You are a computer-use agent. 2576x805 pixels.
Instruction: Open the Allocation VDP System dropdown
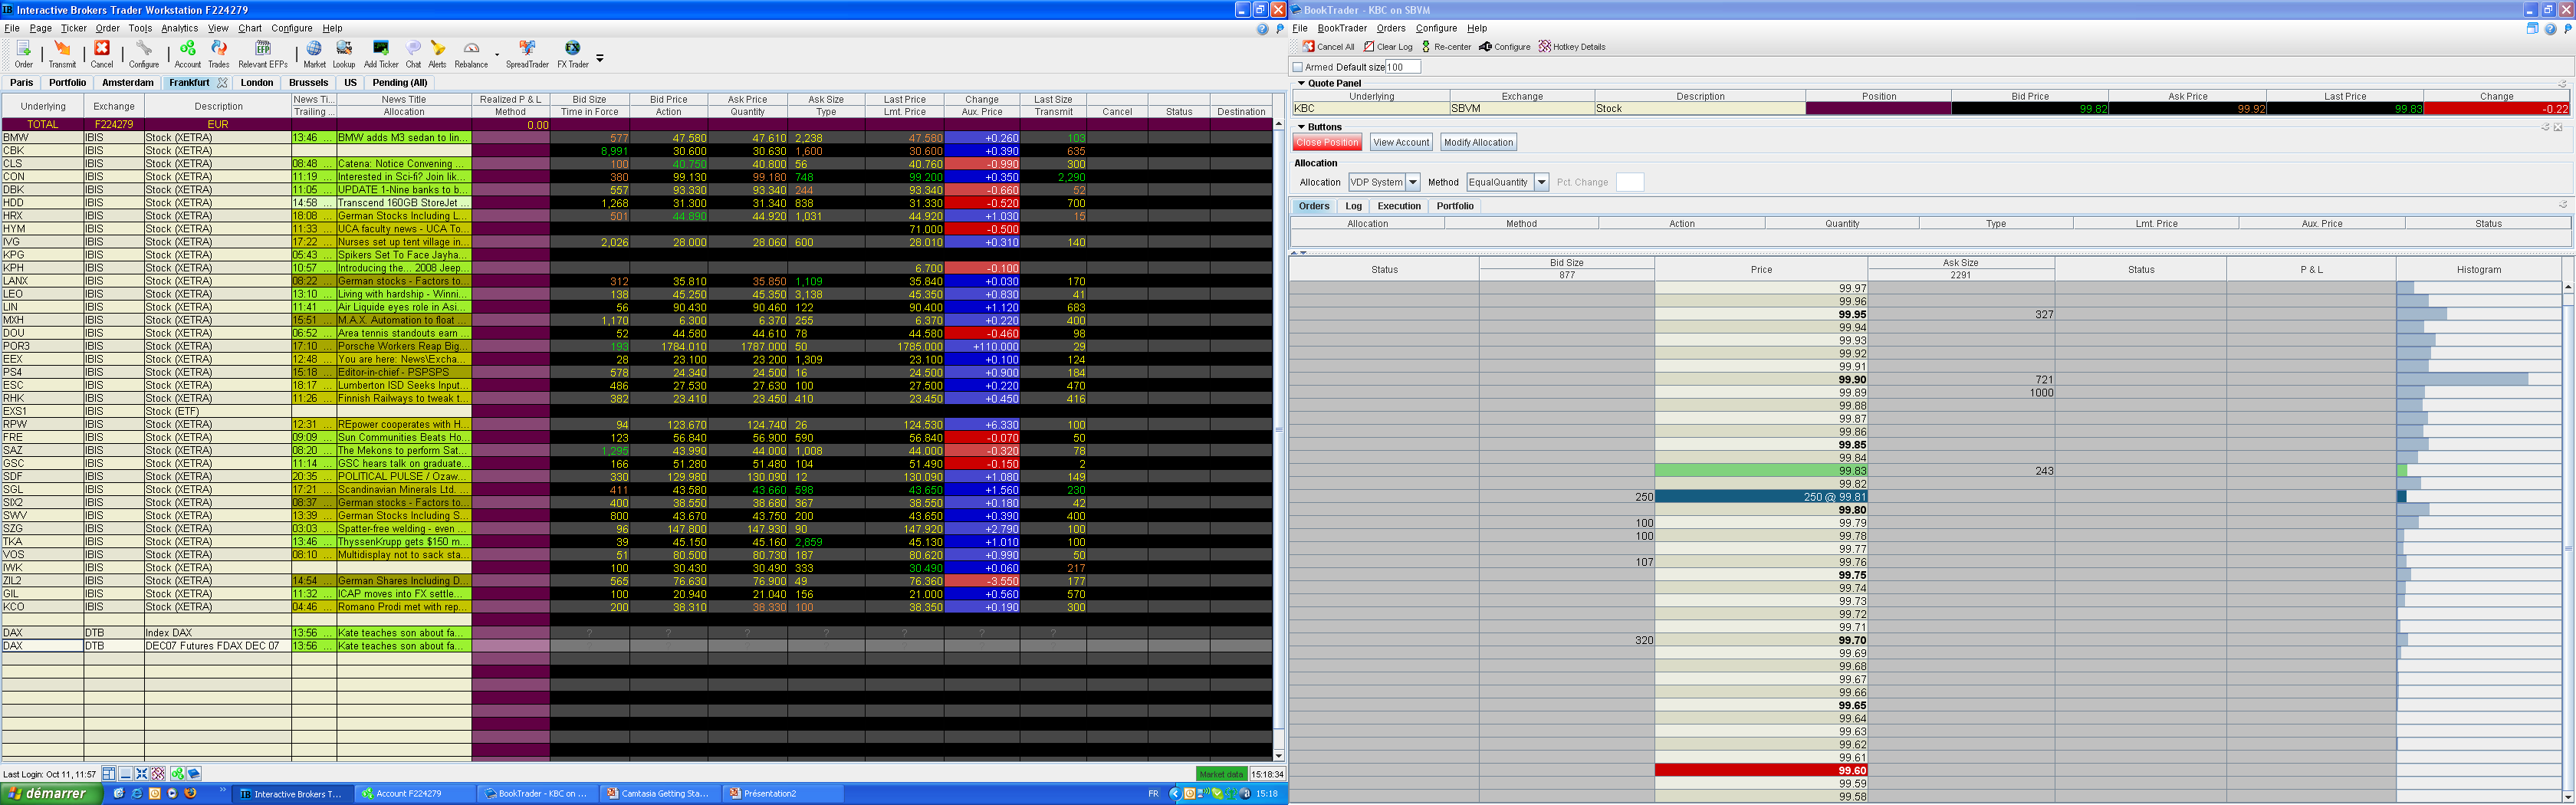click(1413, 182)
